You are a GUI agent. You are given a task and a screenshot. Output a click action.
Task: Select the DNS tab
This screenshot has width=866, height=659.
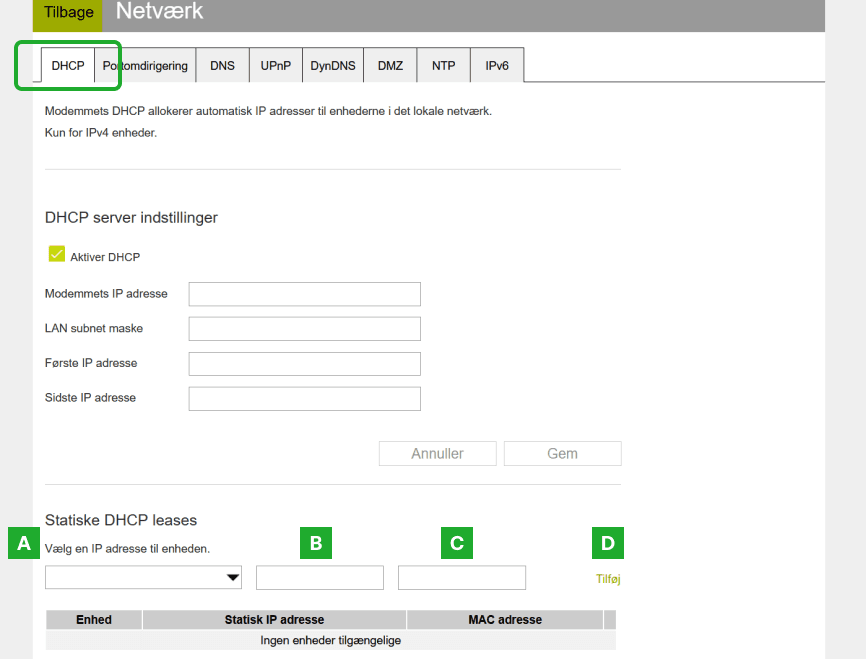click(222, 66)
